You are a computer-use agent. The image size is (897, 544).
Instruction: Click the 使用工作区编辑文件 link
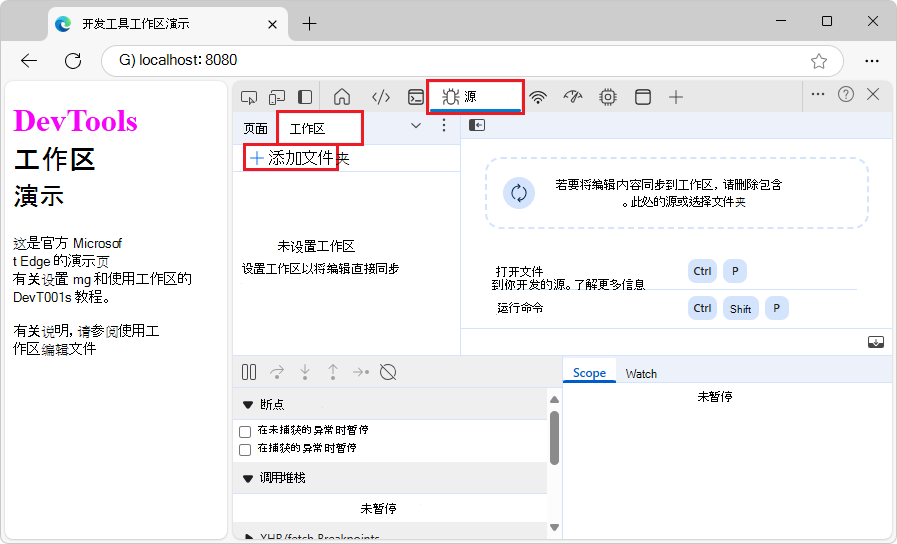pos(86,340)
